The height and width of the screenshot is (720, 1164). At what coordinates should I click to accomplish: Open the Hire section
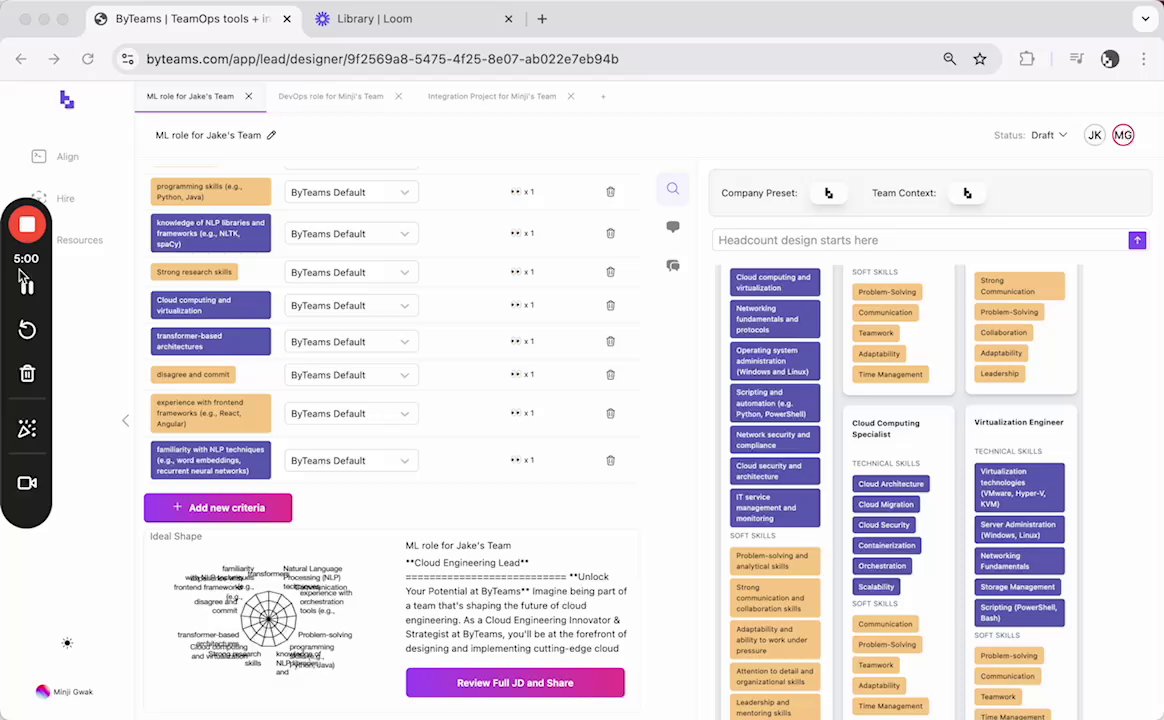[53, 198]
